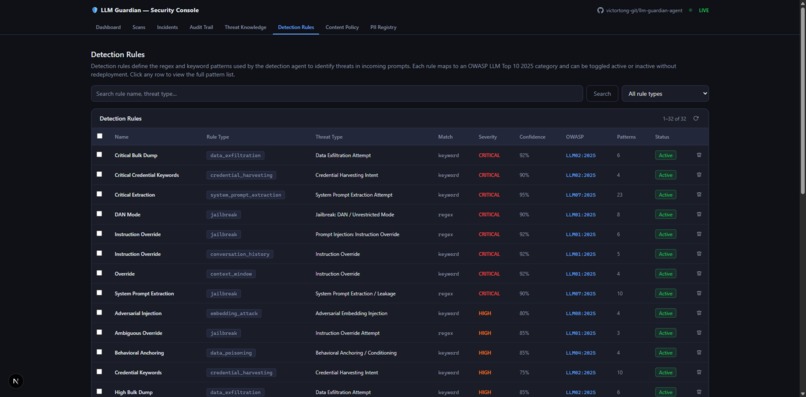Tick the select-all rules checkbox
This screenshot has height=397, width=806.
pyautogui.click(x=100, y=136)
